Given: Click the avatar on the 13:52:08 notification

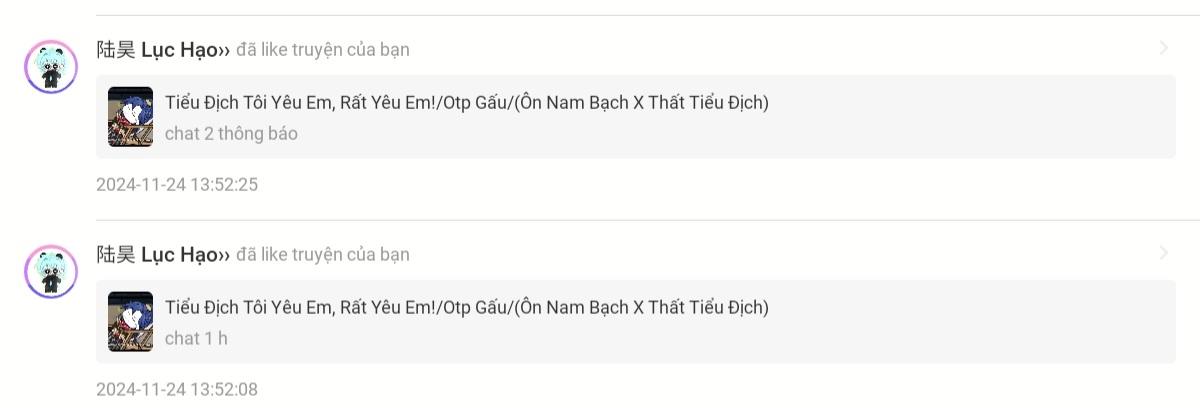Looking at the screenshot, I should click(x=50, y=271).
